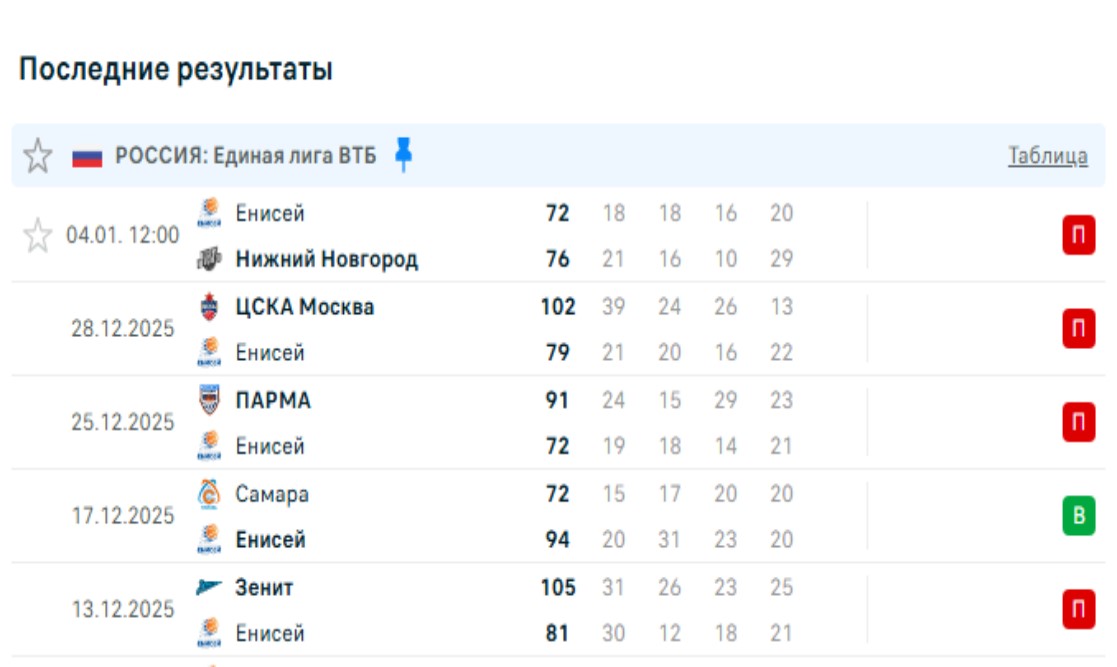Click the Енисей logo in 04.01 match
Screen dimensions: 1117x667
pyautogui.click(x=209, y=213)
